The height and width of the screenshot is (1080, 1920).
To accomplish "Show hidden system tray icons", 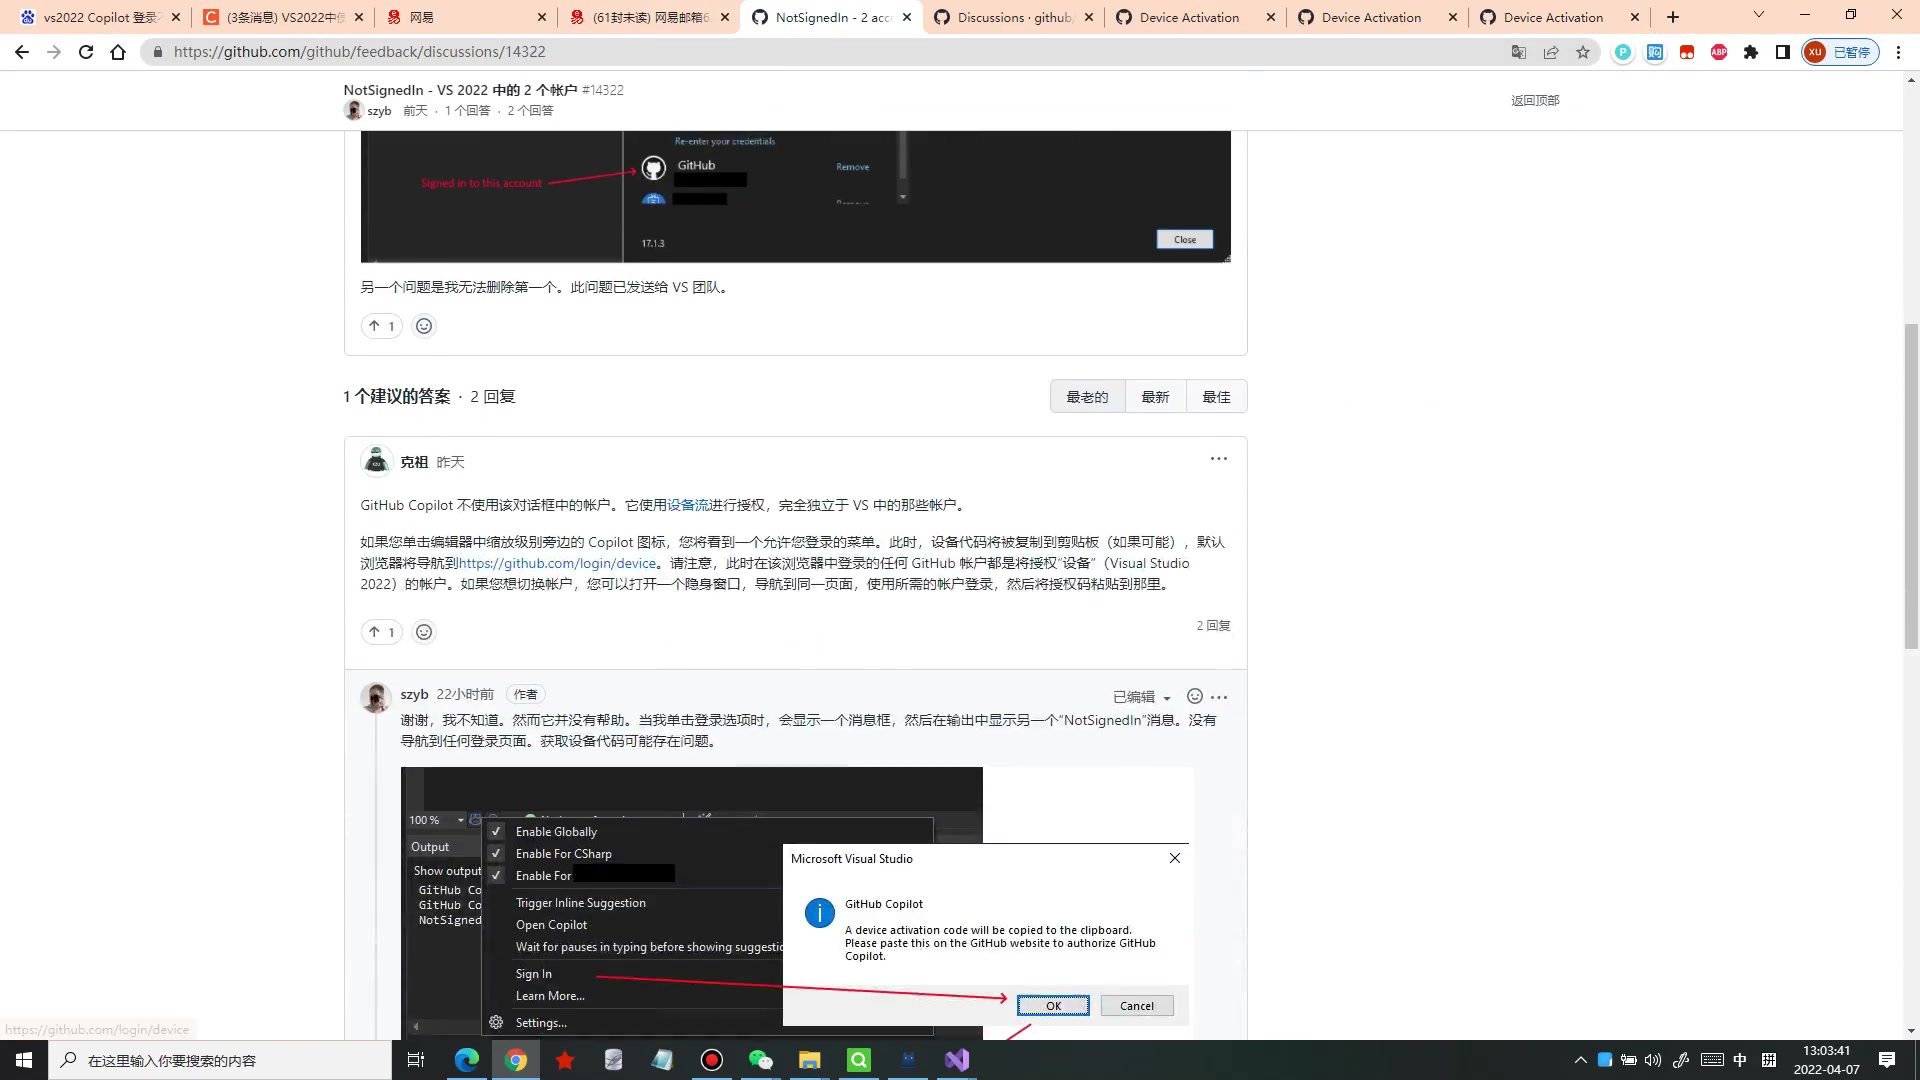I will pyautogui.click(x=1581, y=1060).
